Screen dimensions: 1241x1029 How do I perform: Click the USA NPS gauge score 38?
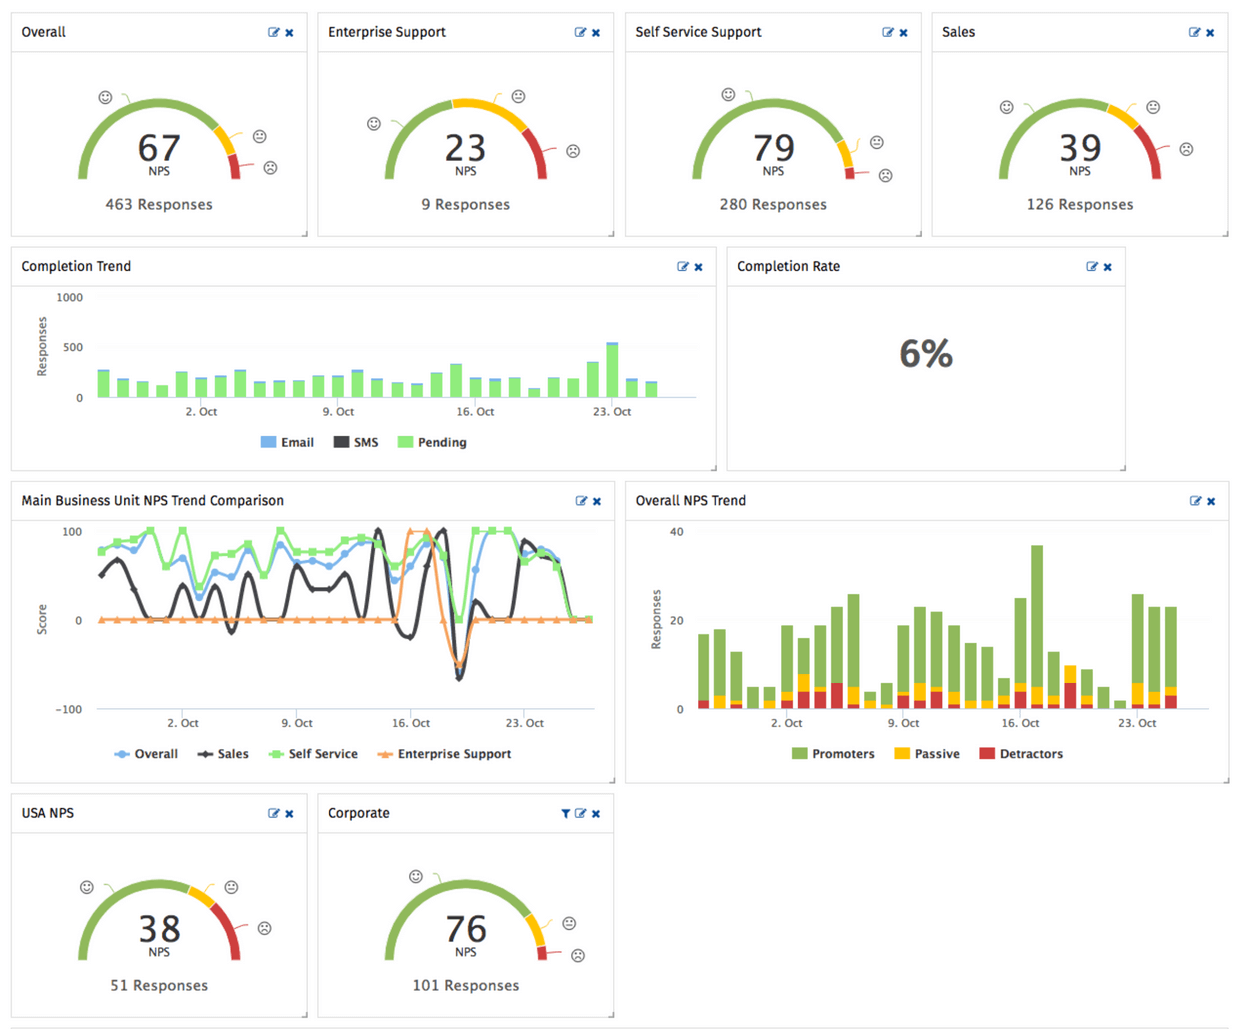[159, 930]
